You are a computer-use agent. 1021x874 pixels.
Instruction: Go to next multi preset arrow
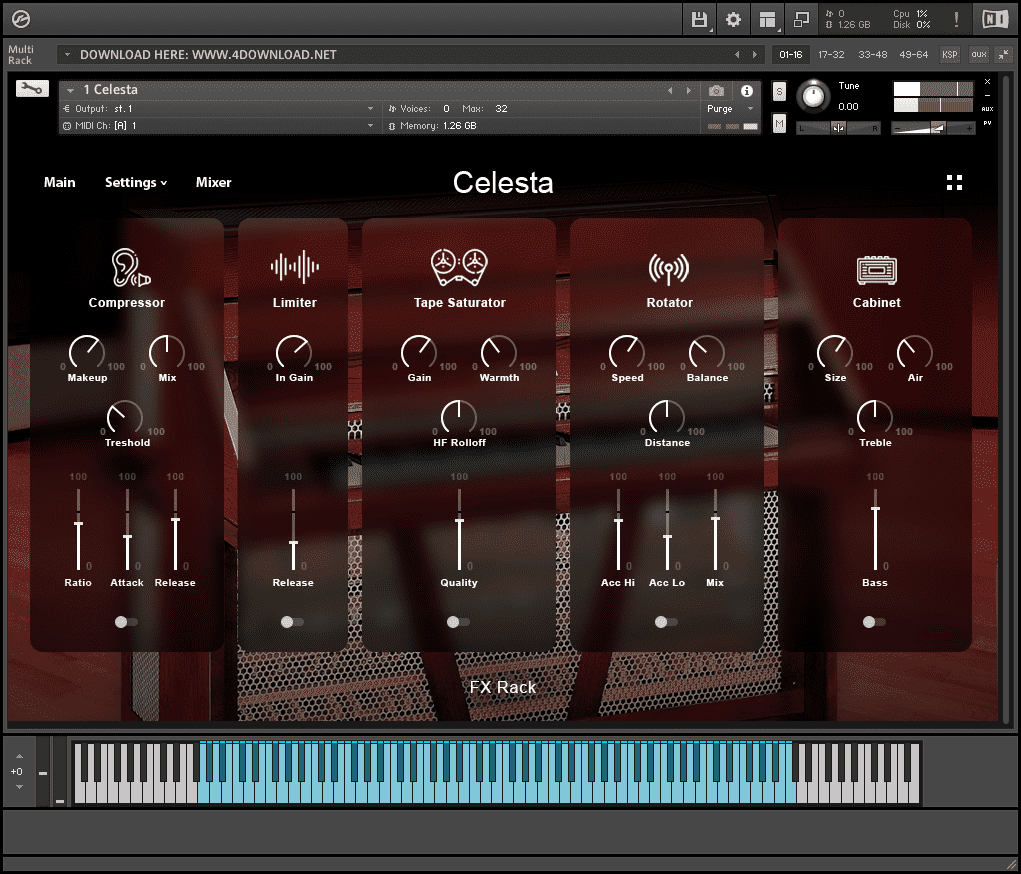755,55
